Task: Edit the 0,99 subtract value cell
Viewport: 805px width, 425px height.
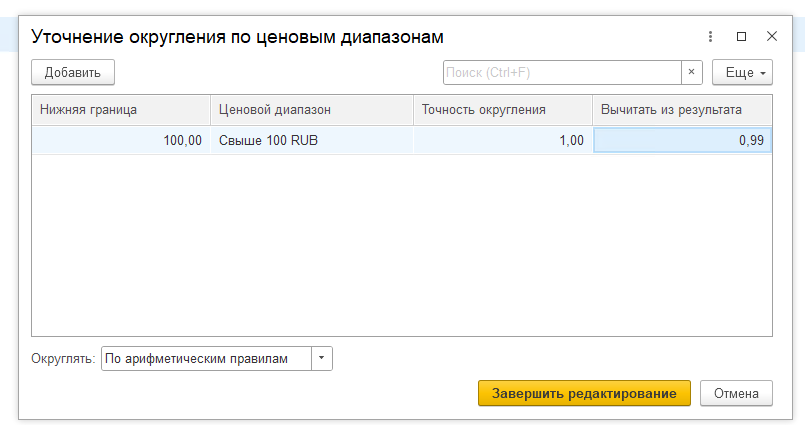Action: tap(683, 141)
